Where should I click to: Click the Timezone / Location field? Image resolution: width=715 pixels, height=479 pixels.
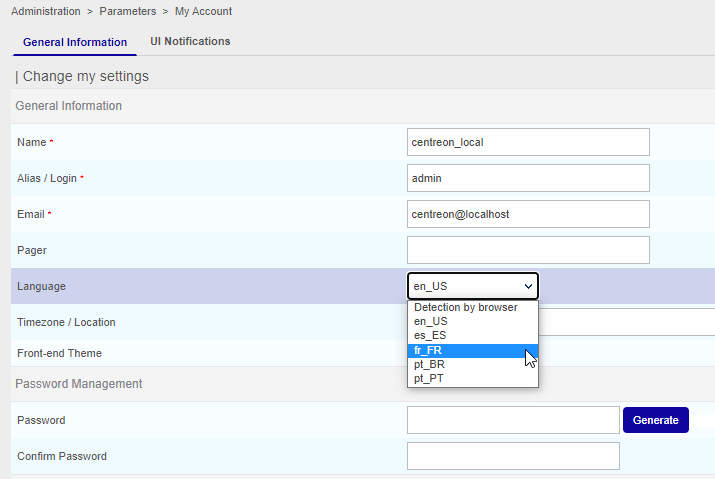(626, 322)
